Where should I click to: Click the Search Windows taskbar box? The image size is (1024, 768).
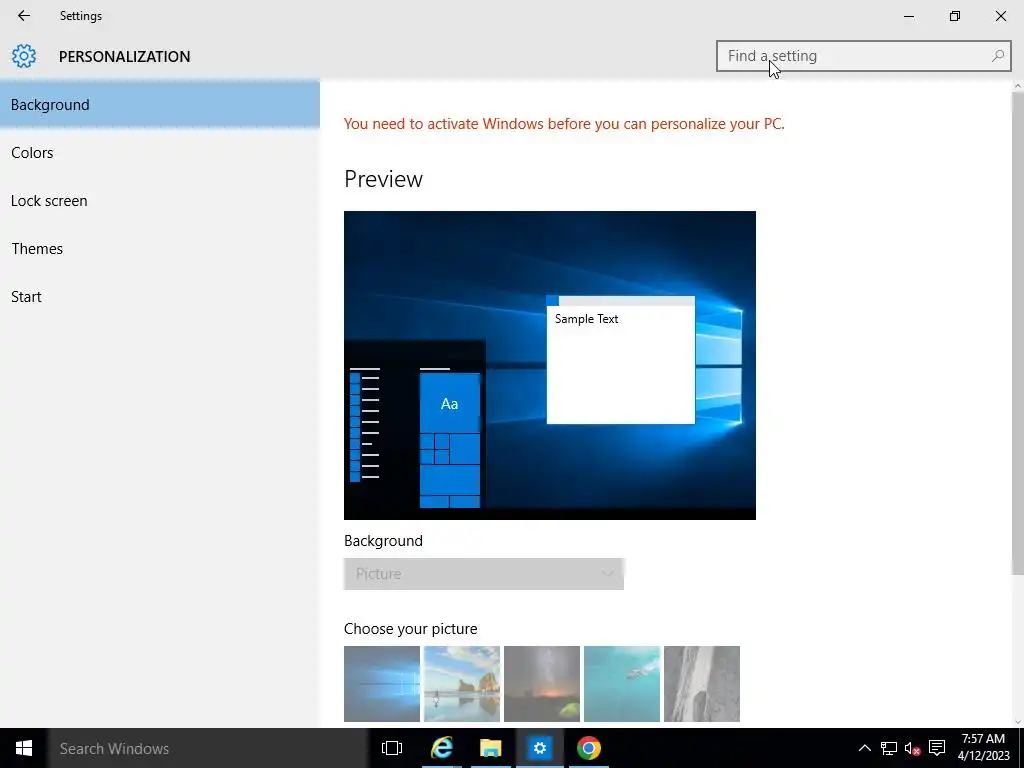pos(208,748)
